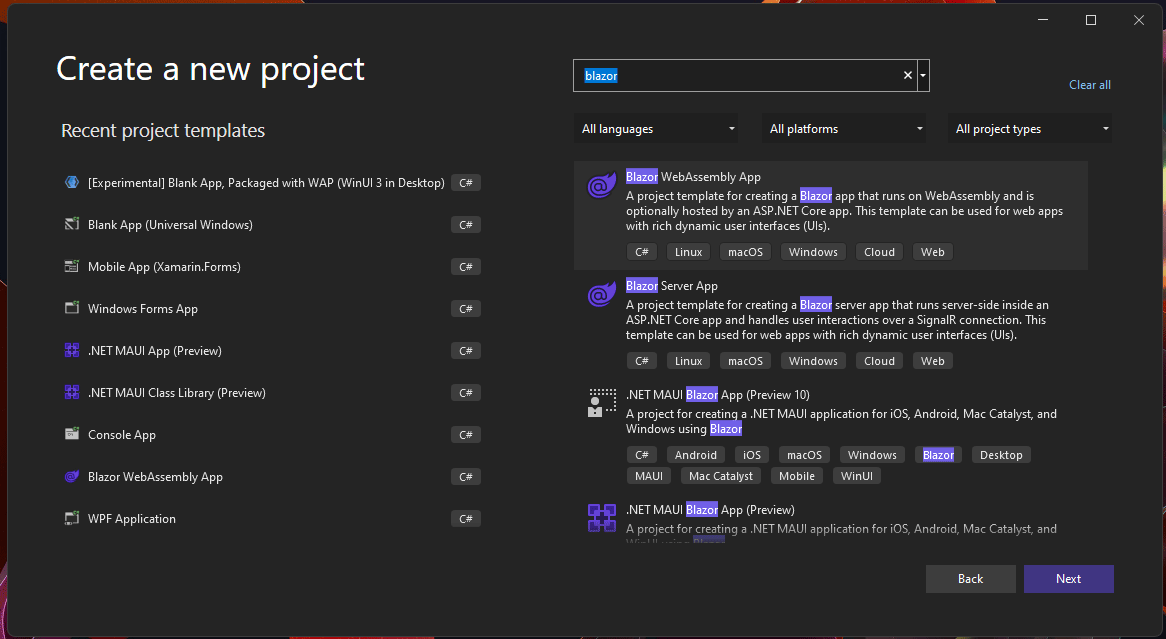Image resolution: width=1166 pixels, height=639 pixels.
Task: Choose recent template Blank App (Universal Windows)
Action: [x=170, y=225]
